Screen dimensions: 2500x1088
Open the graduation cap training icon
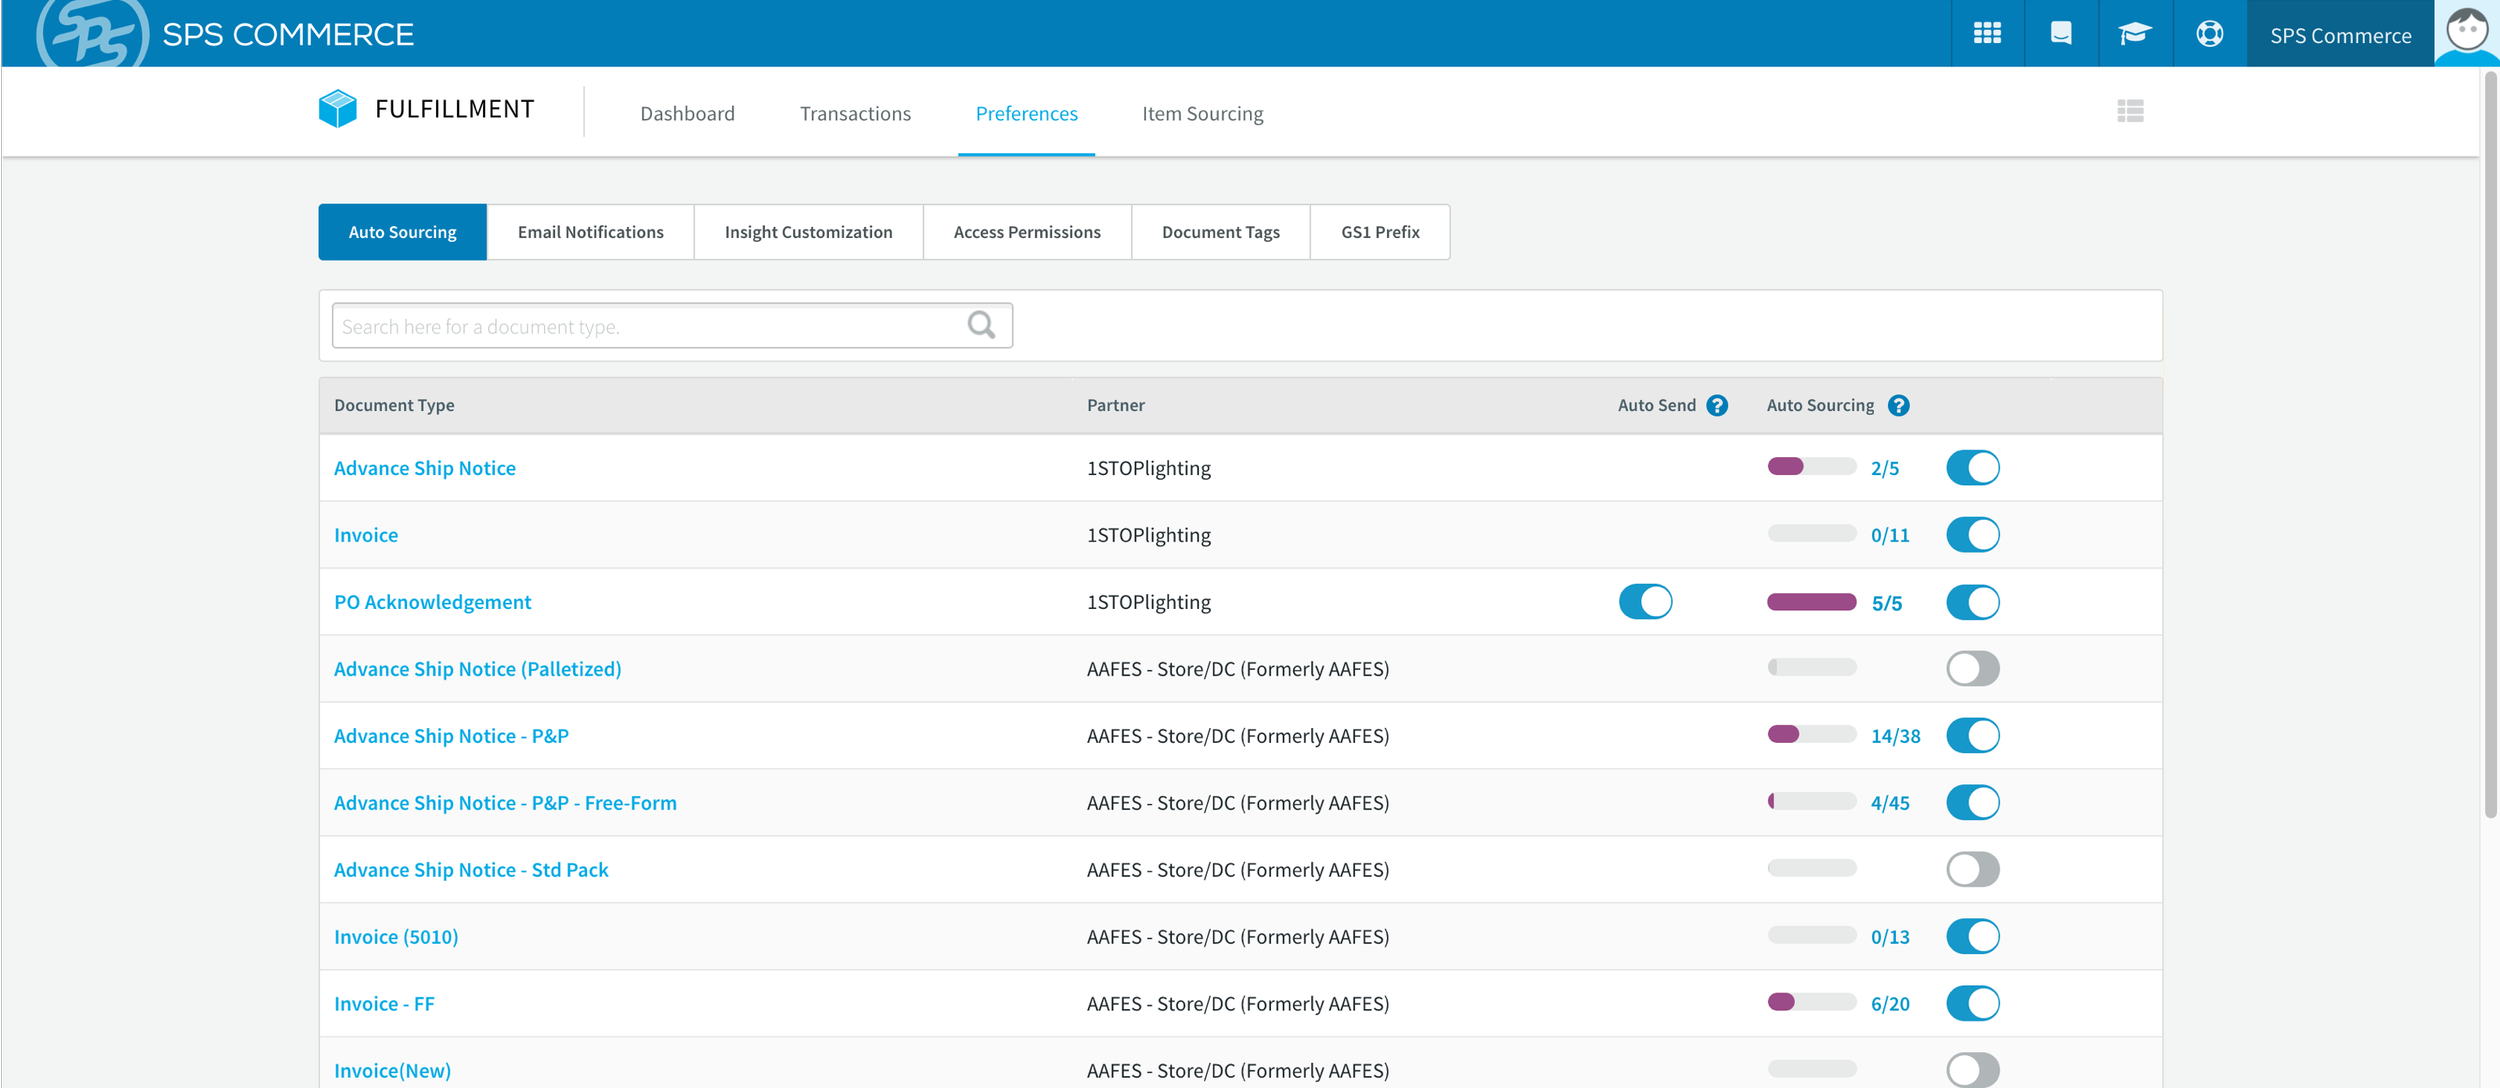[2134, 34]
